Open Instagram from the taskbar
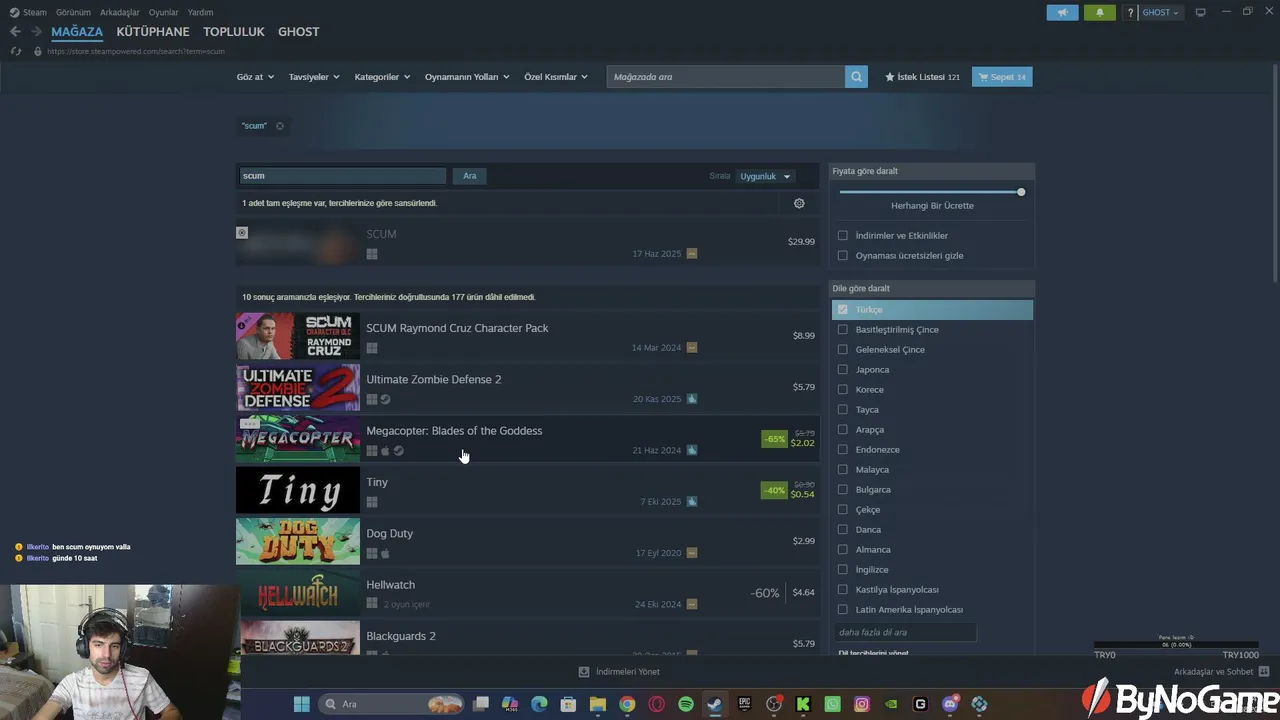The width and height of the screenshot is (1280, 720). tap(862, 704)
